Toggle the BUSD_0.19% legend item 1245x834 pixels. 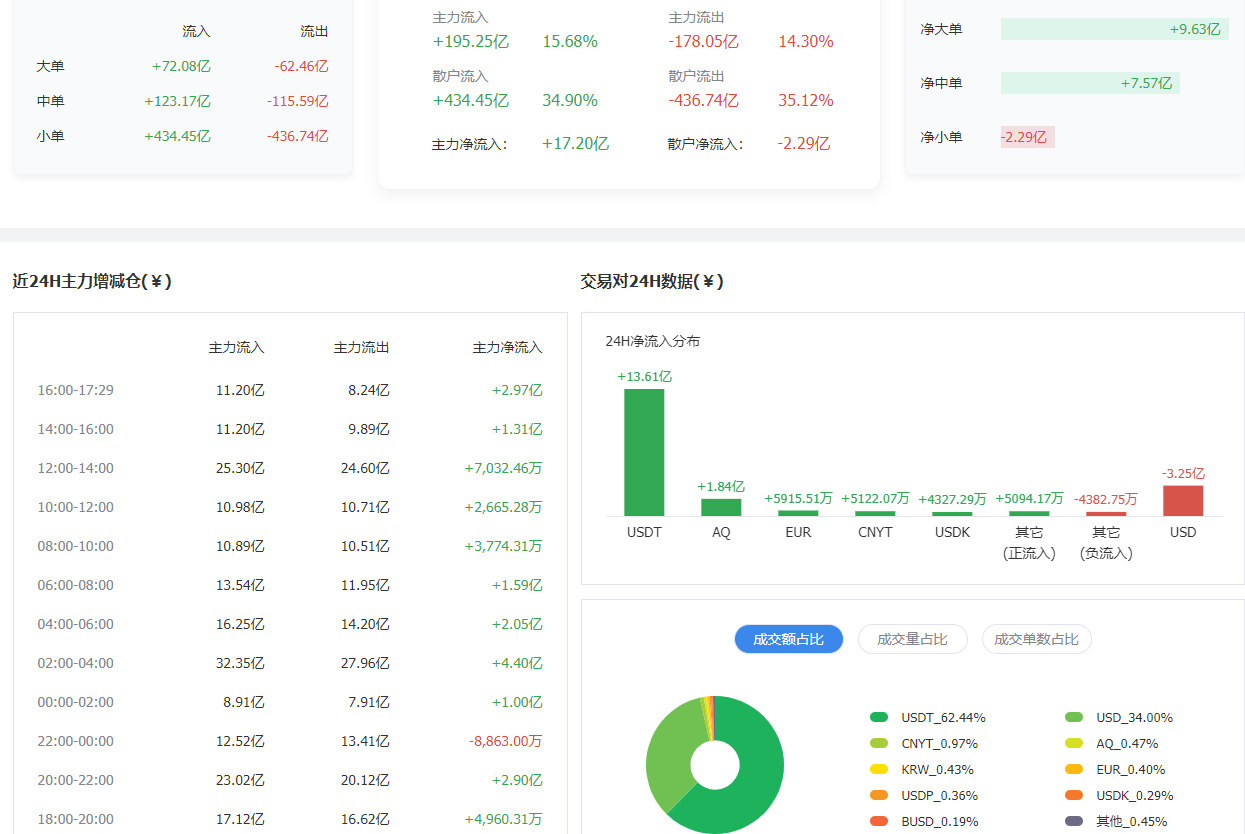pyautogui.click(x=926, y=821)
